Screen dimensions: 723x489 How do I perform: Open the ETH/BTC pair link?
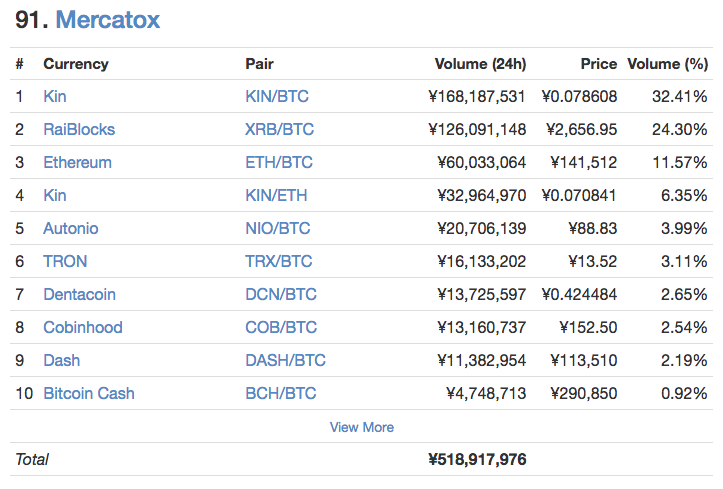pos(279,163)
